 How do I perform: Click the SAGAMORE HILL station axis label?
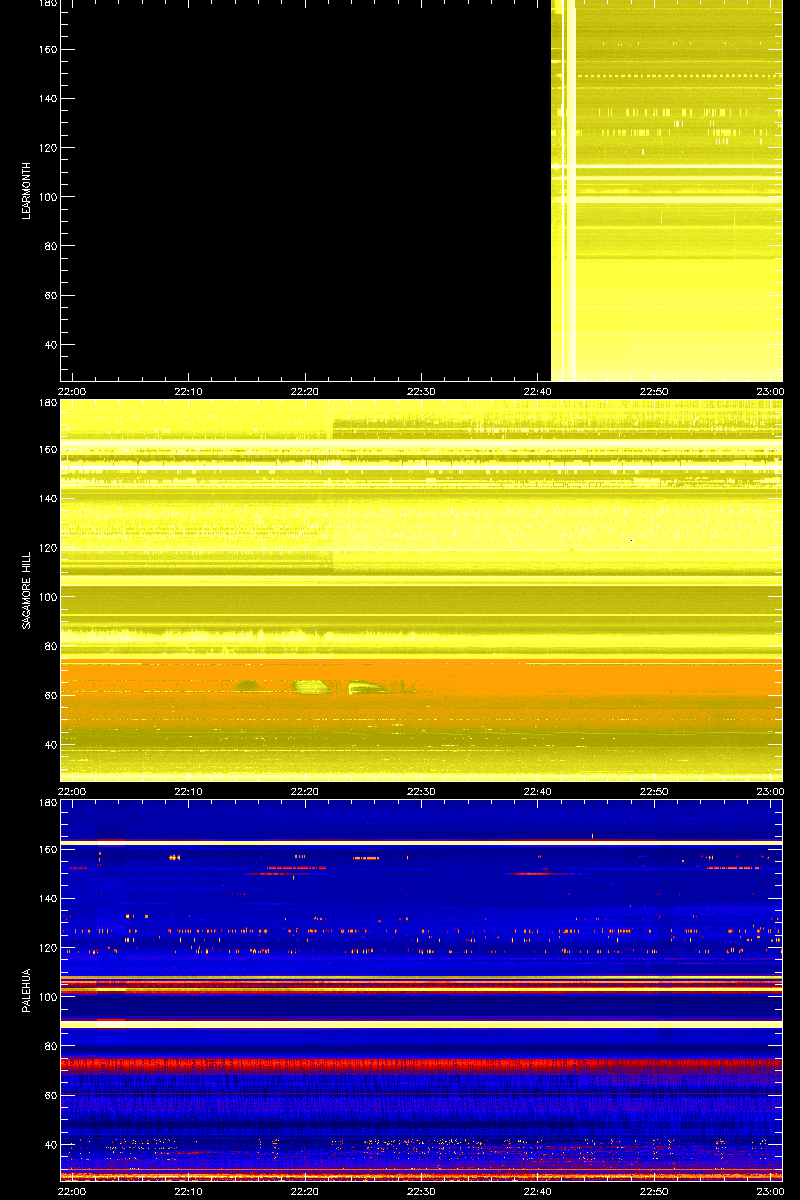27,591
